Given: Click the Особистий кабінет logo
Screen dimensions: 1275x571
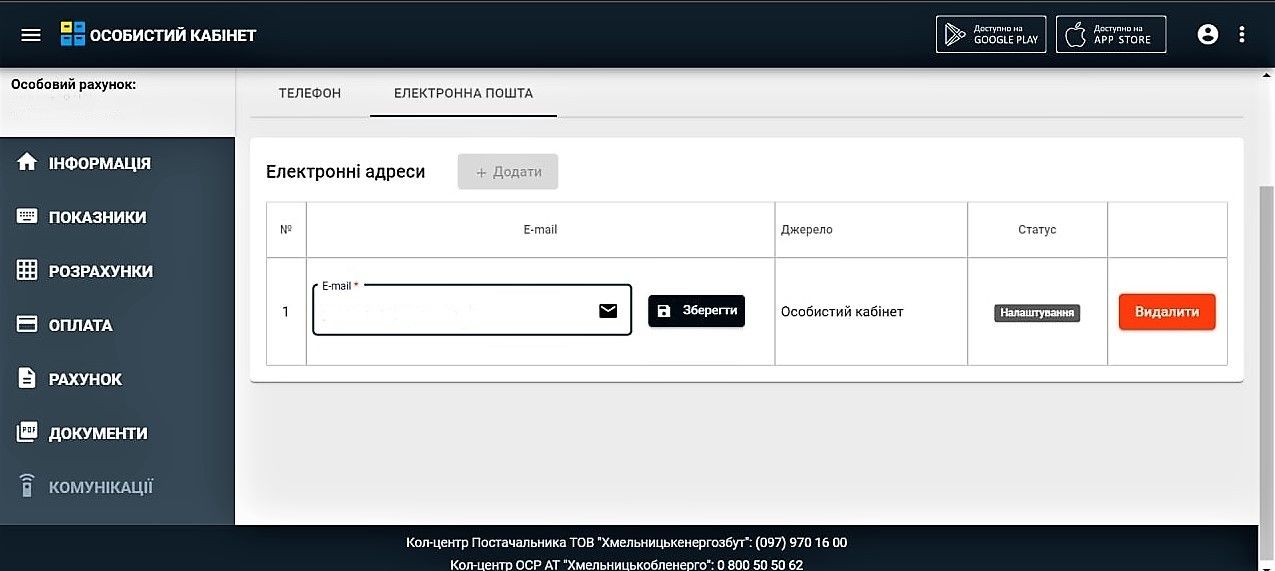Looking at the screenshot, I should click(158, 35).
